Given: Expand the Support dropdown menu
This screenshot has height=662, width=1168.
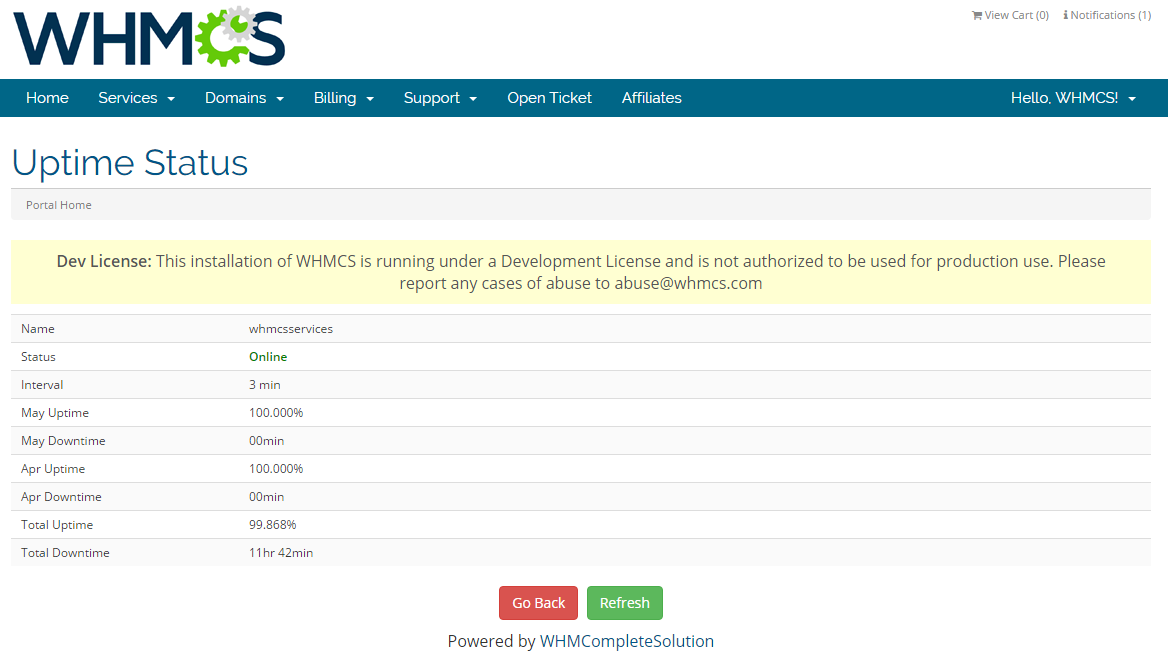Looking at the screenshot, I should 440,98.
